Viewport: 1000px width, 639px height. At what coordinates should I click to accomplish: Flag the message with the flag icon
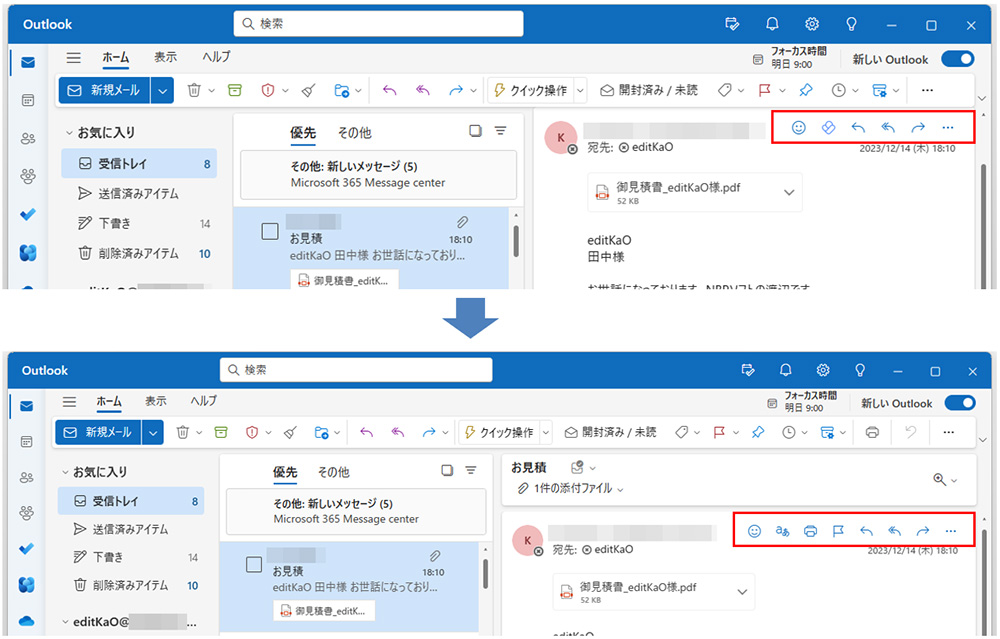(839, 531)
